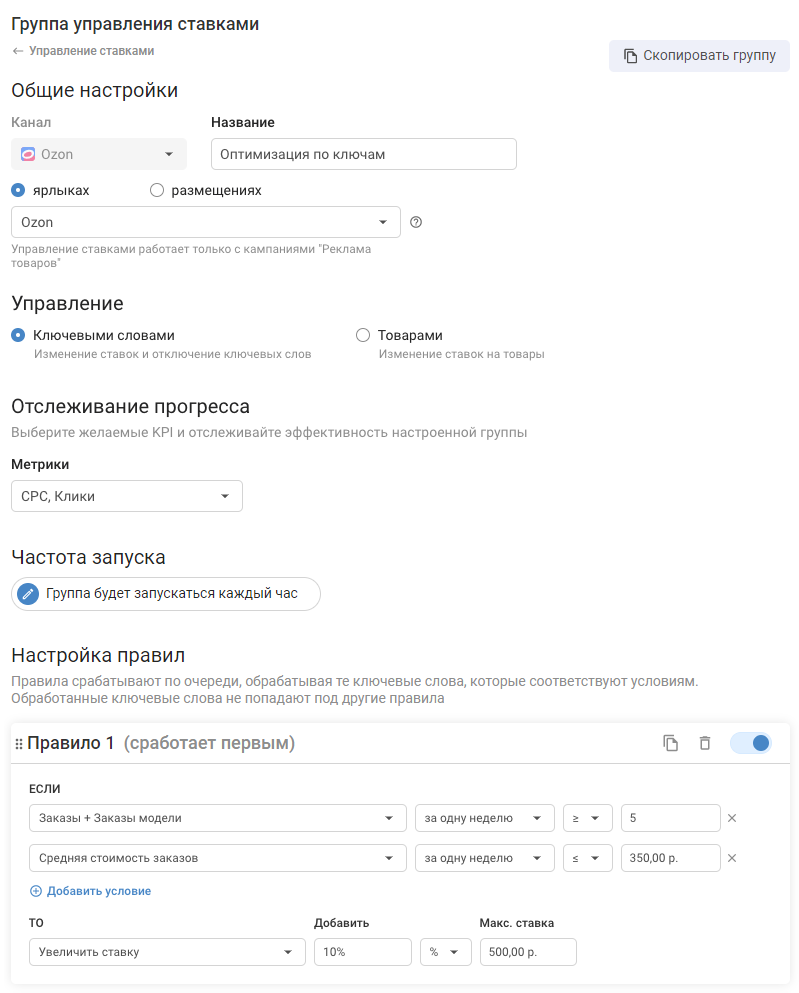Remove the Заказы condition with its × icon
Viewport: 799px width, 993px height.
coord(732,817)
